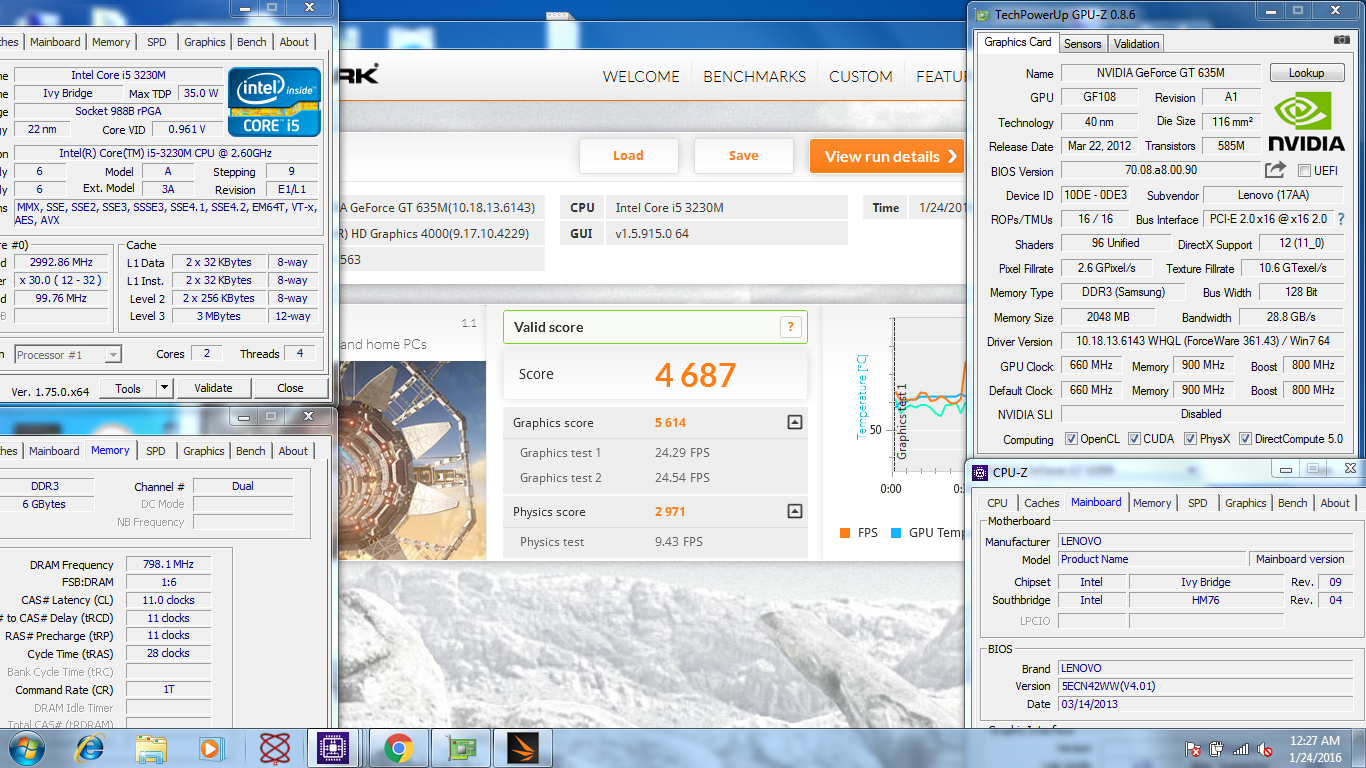Launch Internet Explorer from the taskbar

tap(90, 748)
